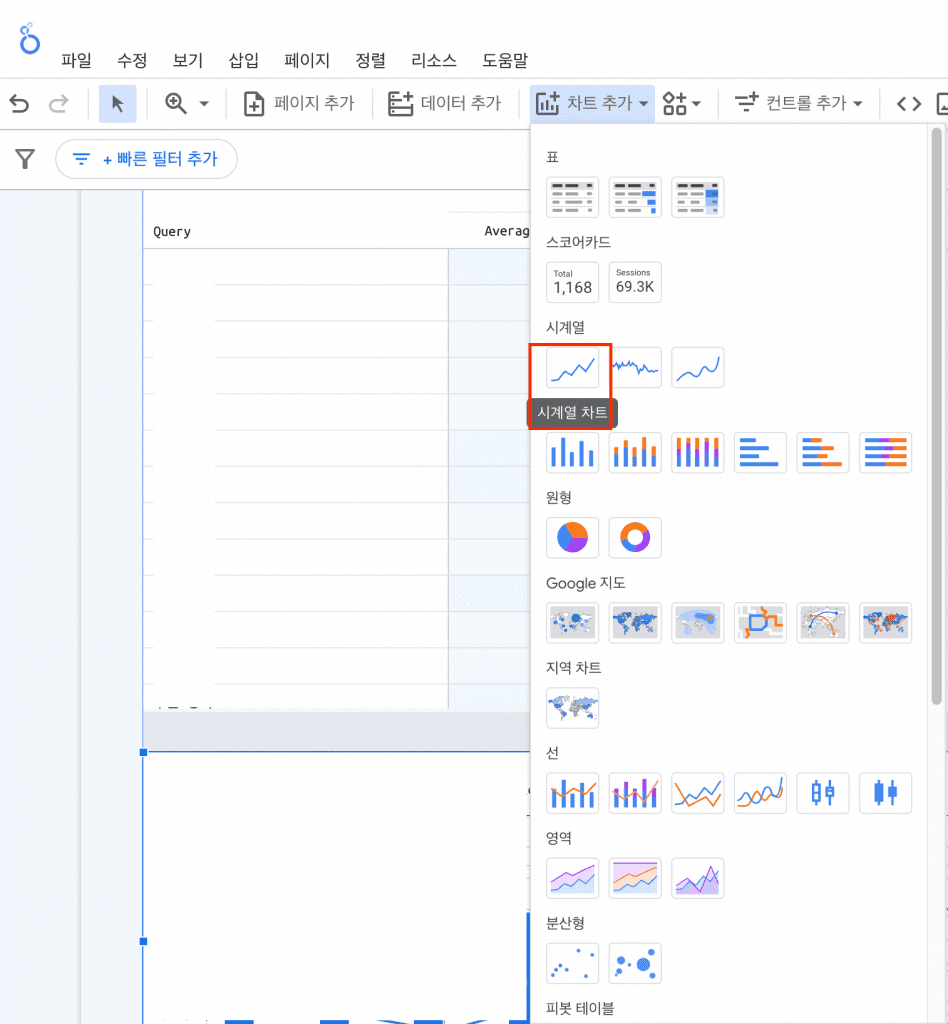The image size is (948, 1024).
Task: Click the chart menu scrollbar
Action: tap(936, 416)
